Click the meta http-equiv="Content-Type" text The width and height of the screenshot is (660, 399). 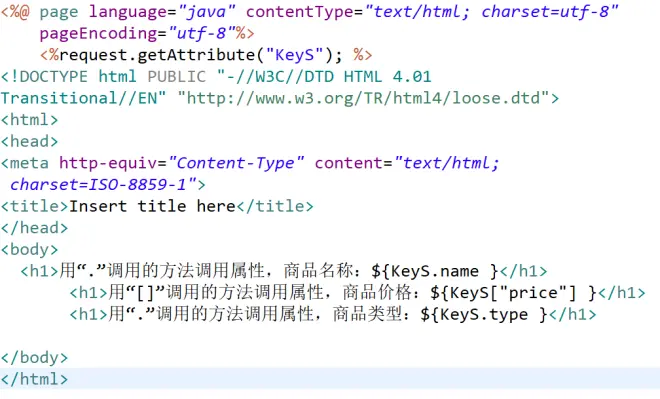(x=152, y=163)
